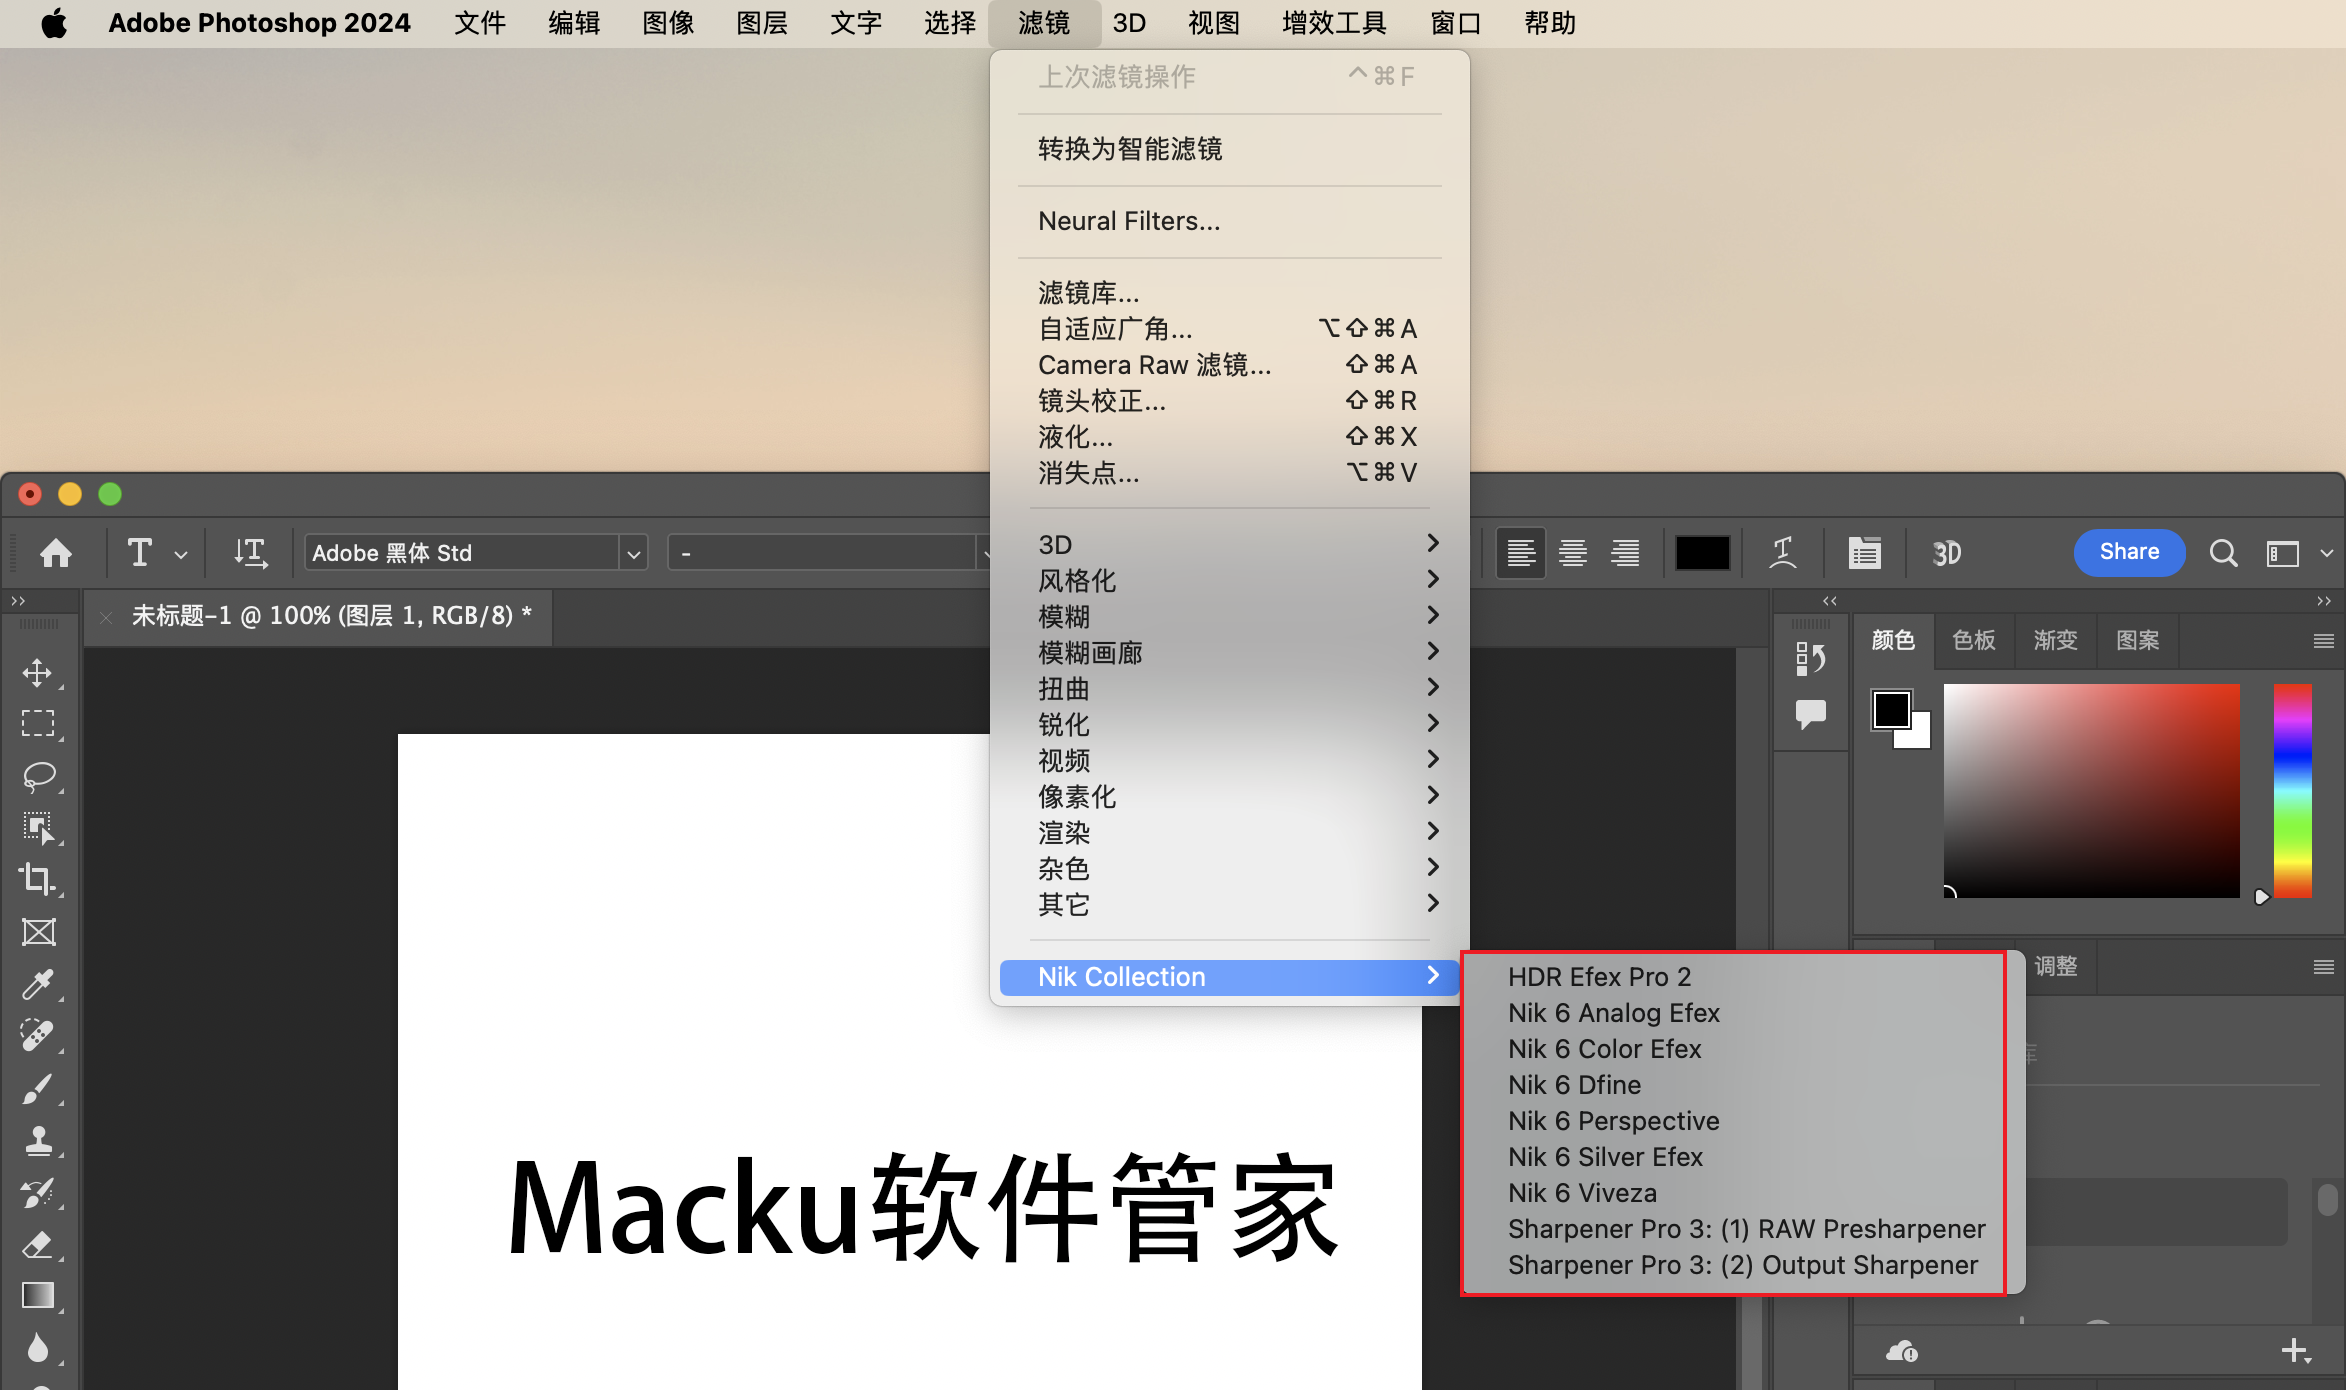Select the Clone Stamp tool

tap(38, 1140)
